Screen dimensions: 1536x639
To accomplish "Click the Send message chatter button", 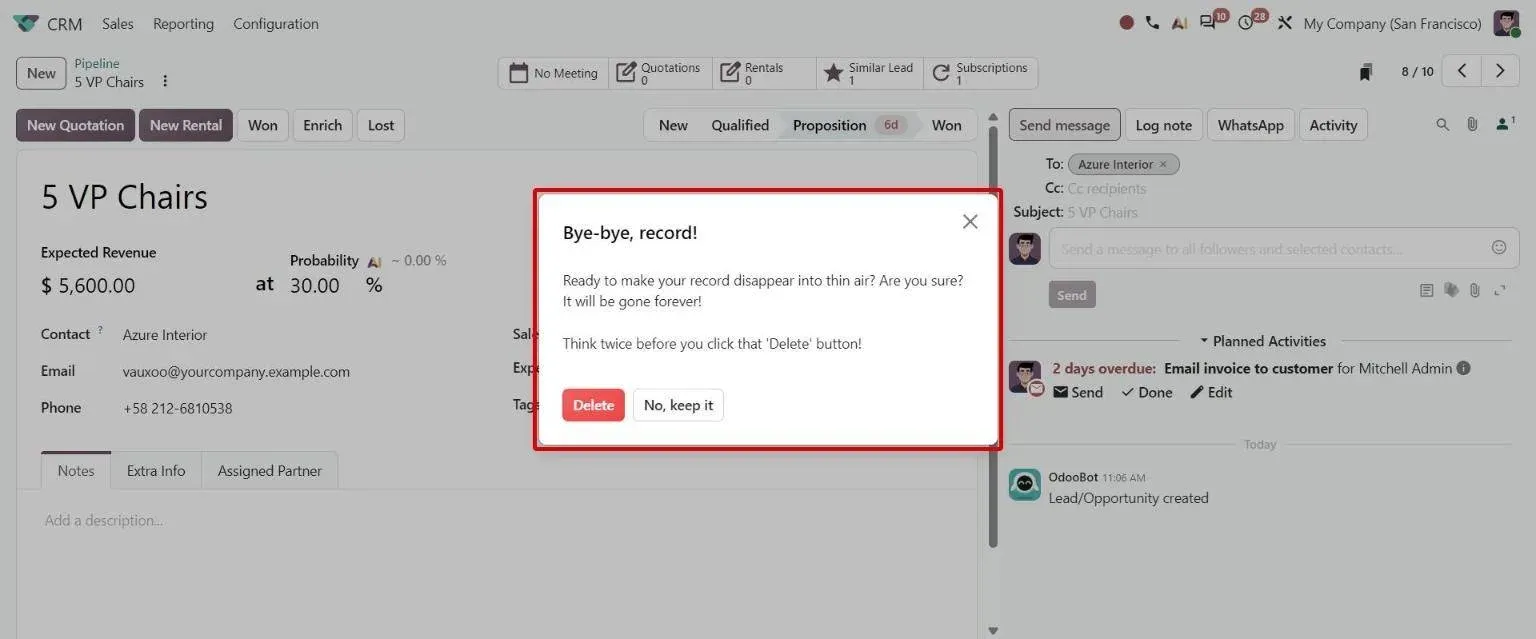I will 1064,125.
